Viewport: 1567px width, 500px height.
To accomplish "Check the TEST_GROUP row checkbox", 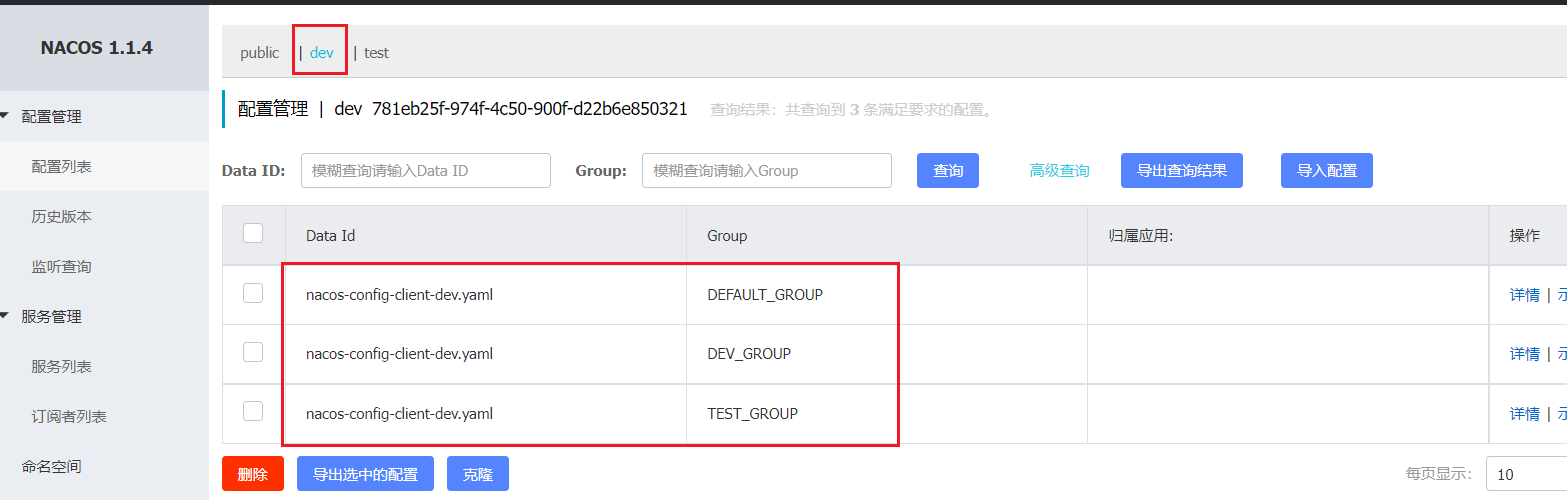I will 253,411.
